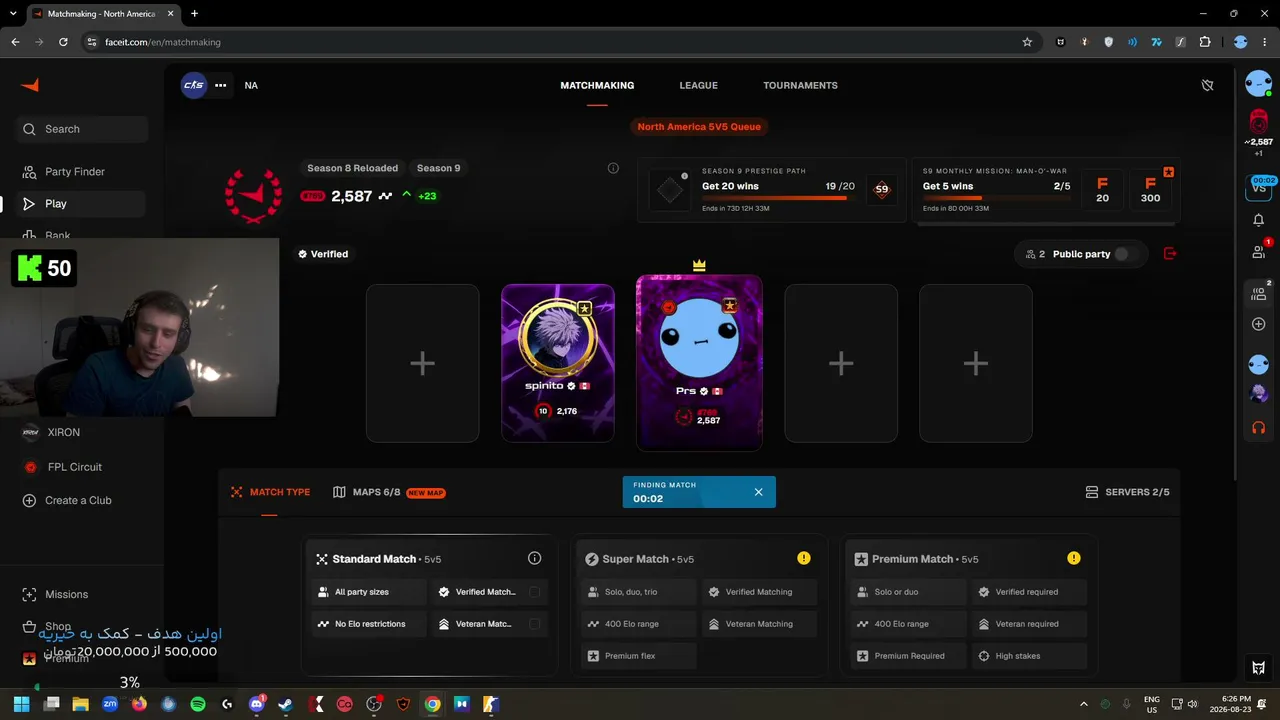Bookmark this page with the star icon
This screenshot has height=720, width=1280.
click(1027, 42)
